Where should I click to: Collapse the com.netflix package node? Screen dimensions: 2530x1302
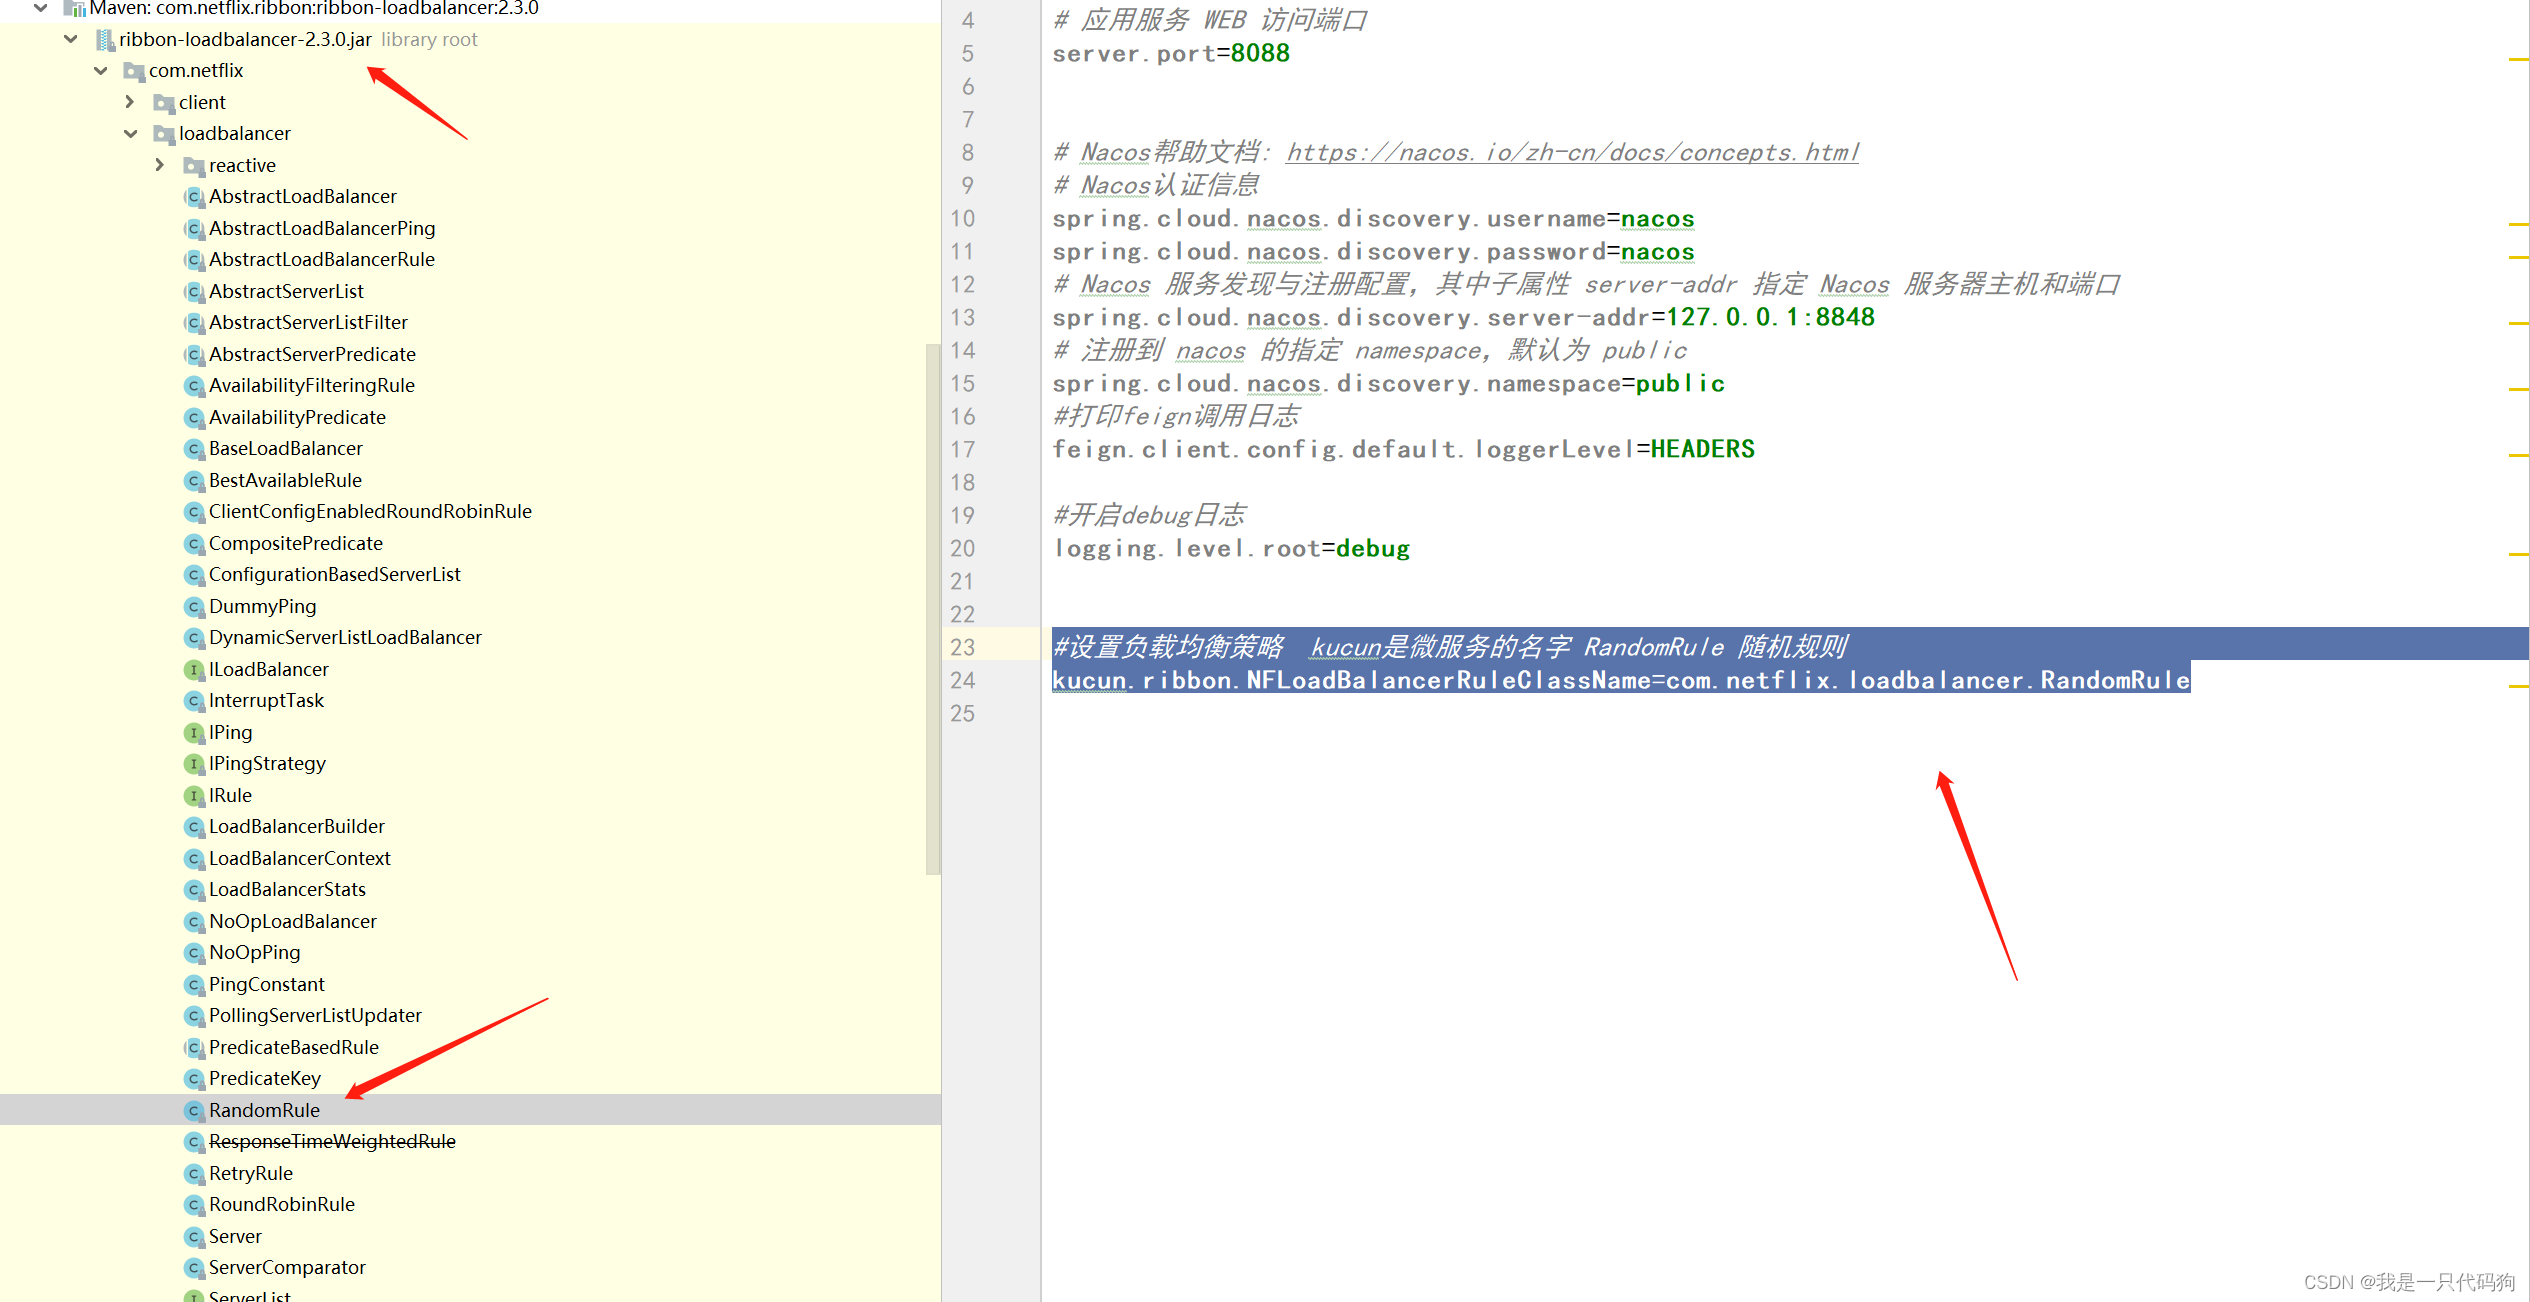tap(100, 70)
